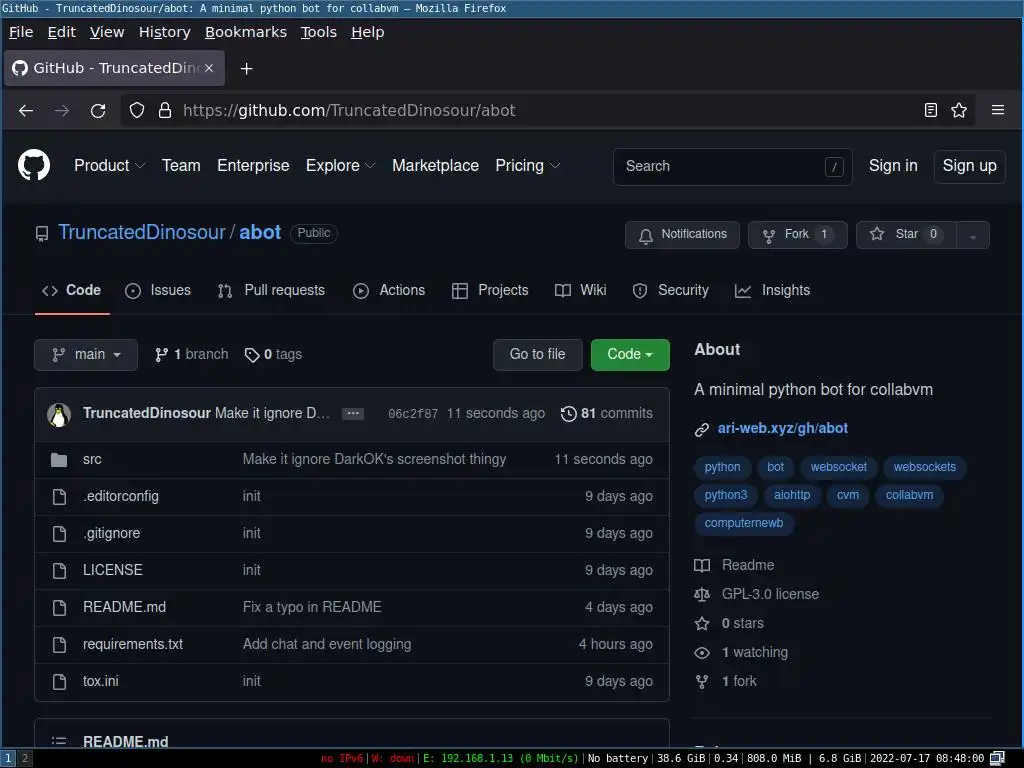Viewport: 1024px width, 768px height.
Task: Open the Firefox View menu
Action: click(x=106, y=32)
